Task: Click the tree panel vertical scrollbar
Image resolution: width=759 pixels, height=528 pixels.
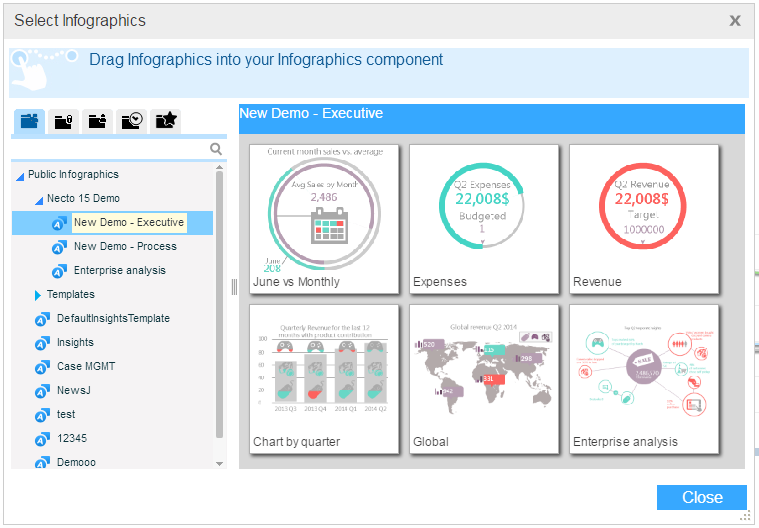Action: 220,300
